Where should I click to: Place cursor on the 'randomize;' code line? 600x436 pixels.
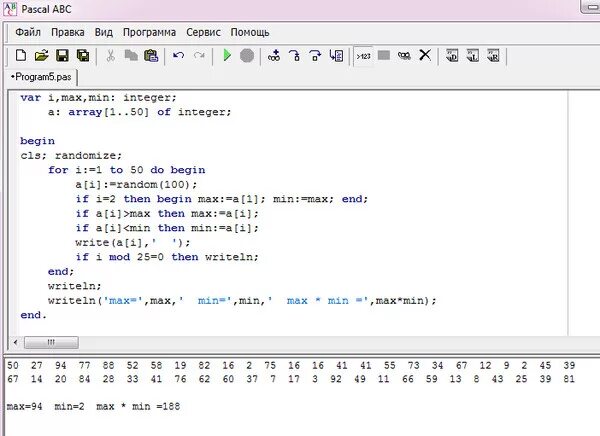coord(71,155)
